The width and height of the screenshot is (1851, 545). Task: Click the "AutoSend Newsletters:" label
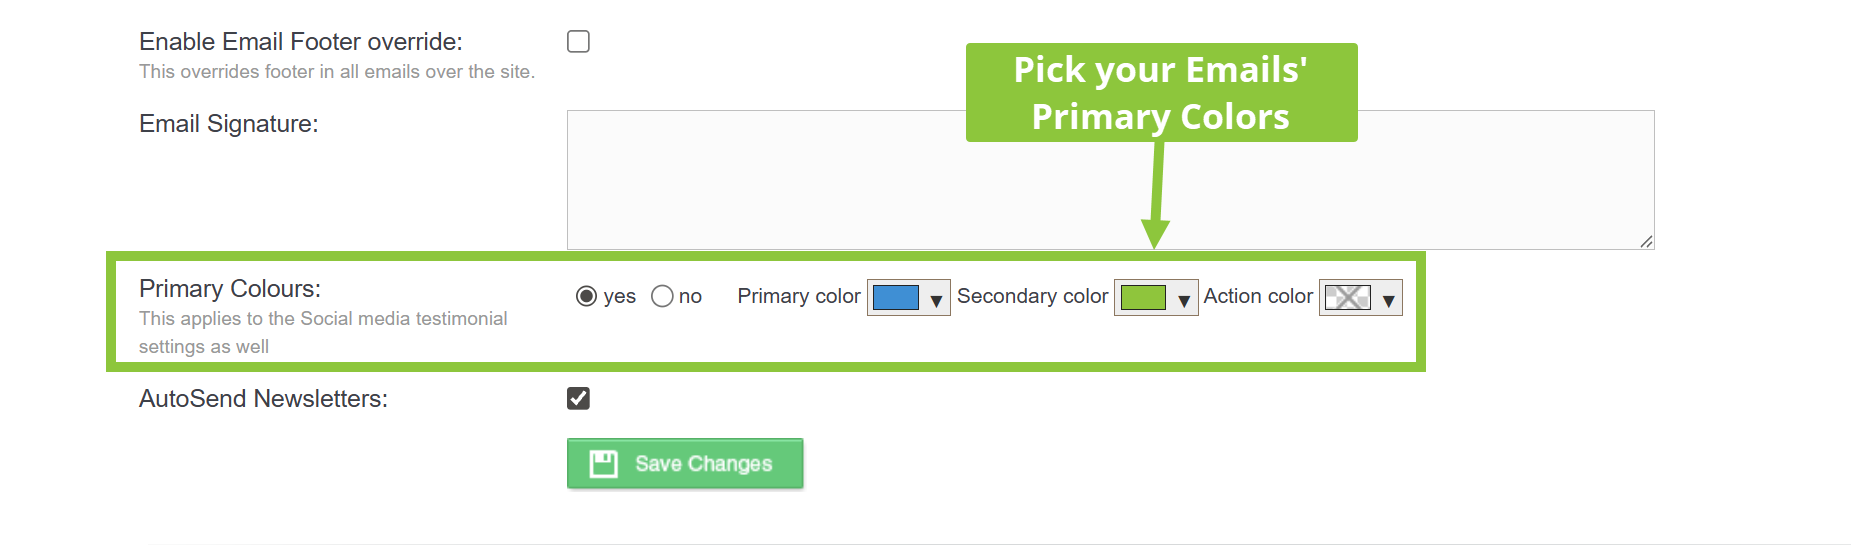tap(263, 399)
